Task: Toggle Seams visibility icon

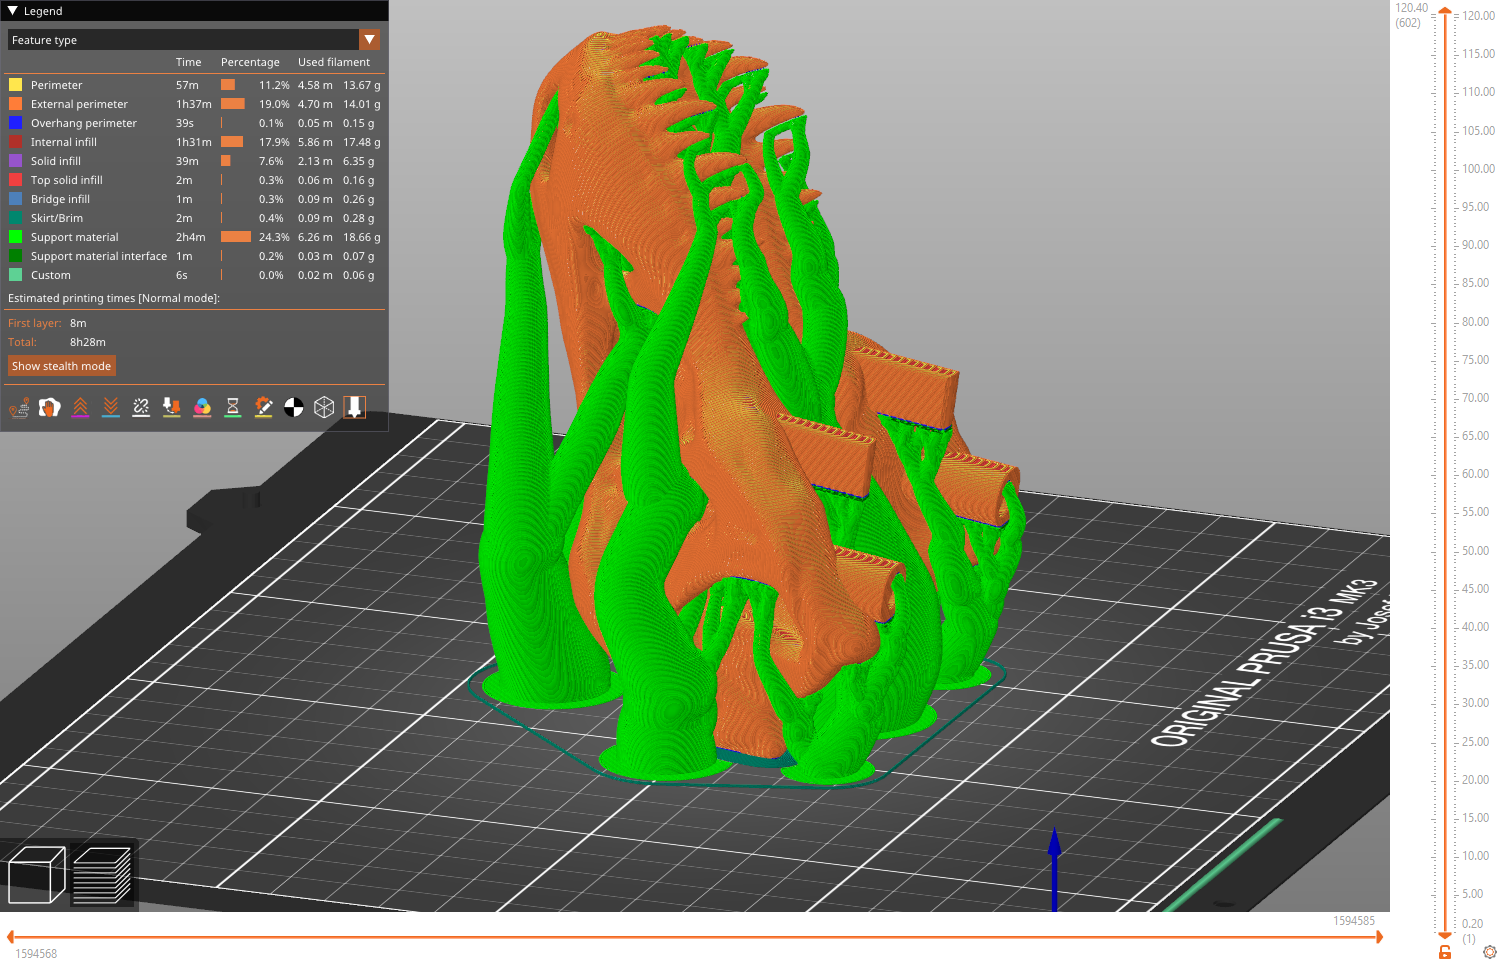Action: point(141,407)
